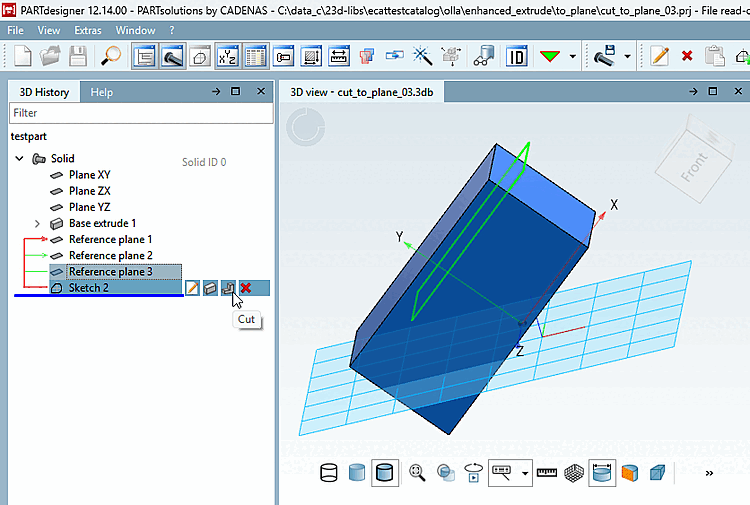Toggle the XYZ variable manager icon

pyautogui.click(x=227, y=56)
